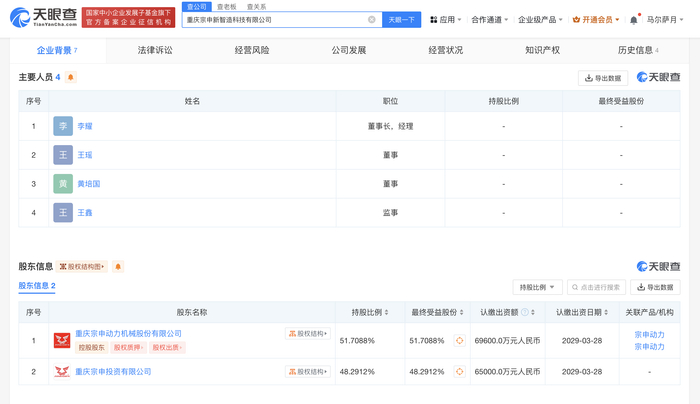Click 重庆宗申动力机械 company logo

pyautogui.click(x=62, y=341)
